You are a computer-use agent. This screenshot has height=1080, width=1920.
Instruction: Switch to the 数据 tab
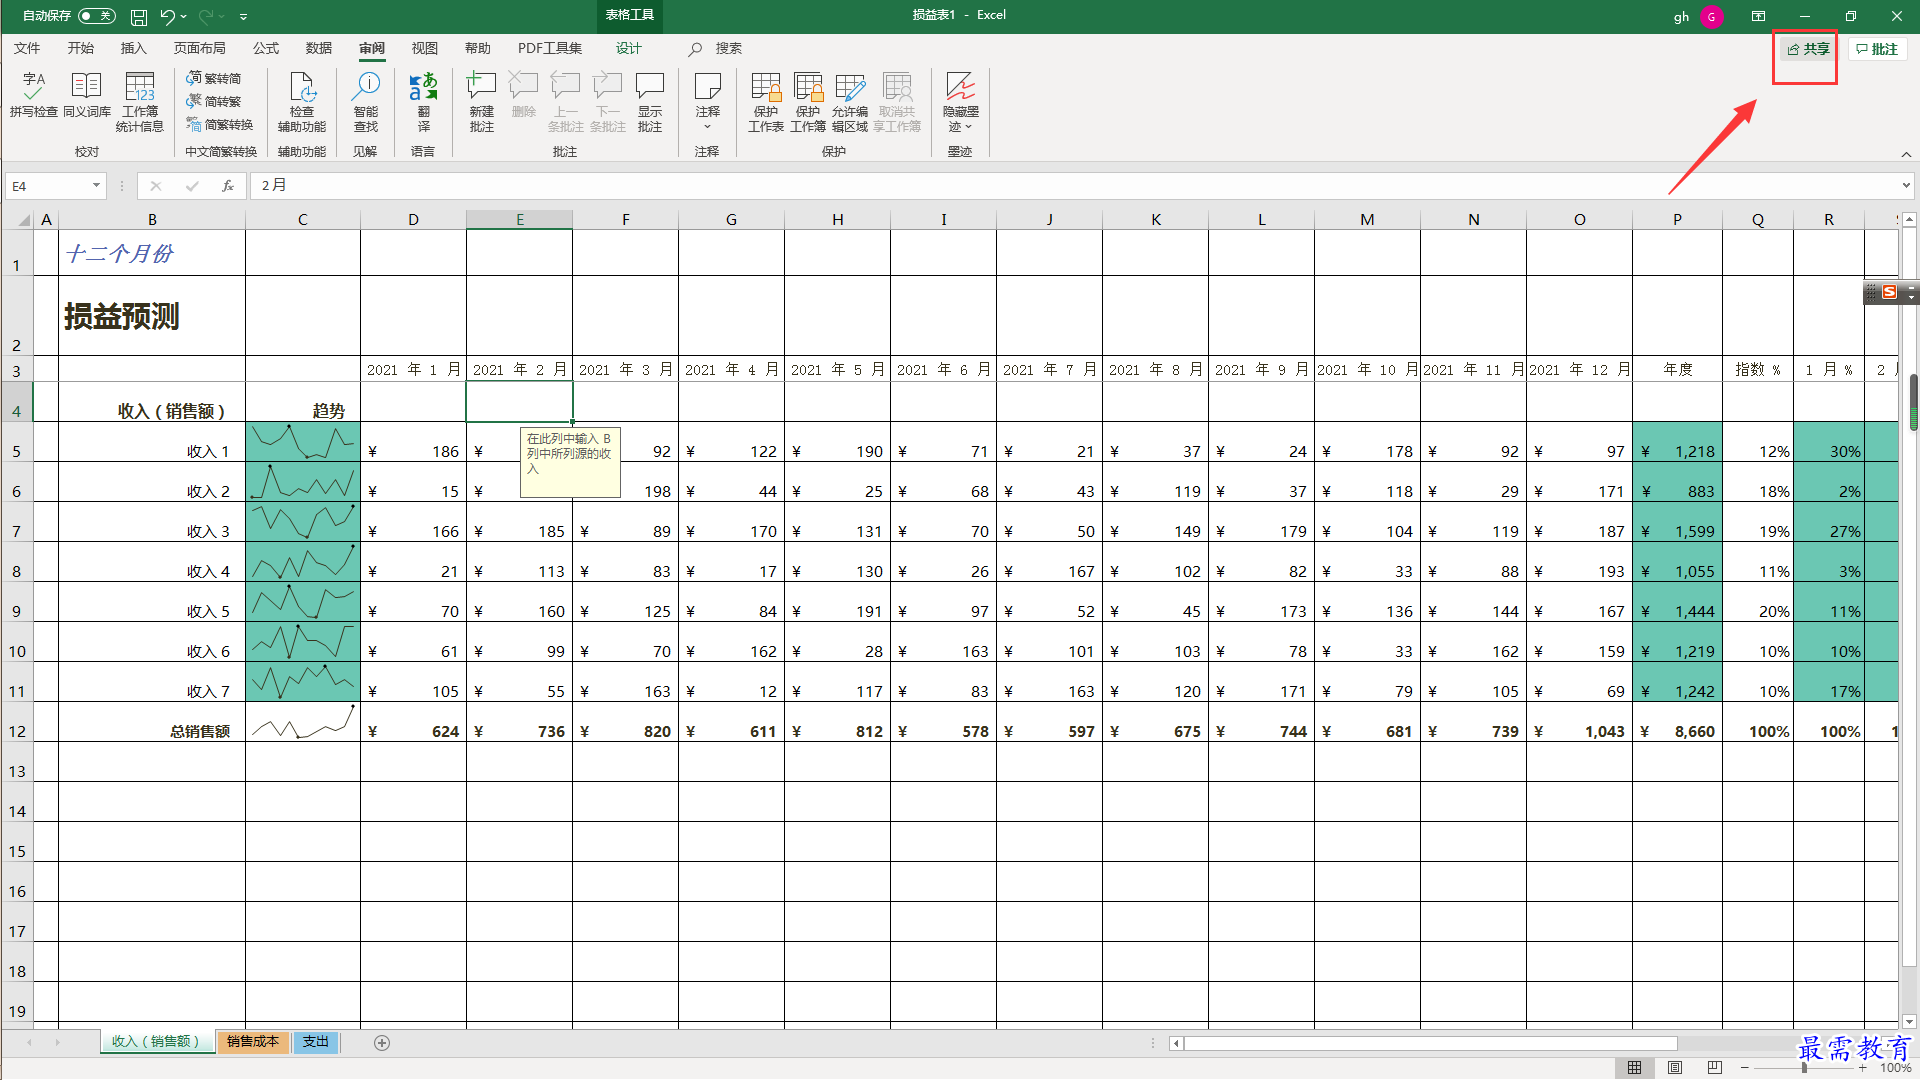pos(318,48)
